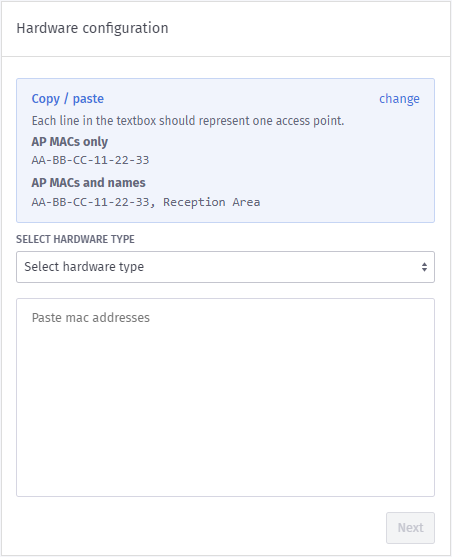Click the word "names" in the bold label

coord(127,183)
